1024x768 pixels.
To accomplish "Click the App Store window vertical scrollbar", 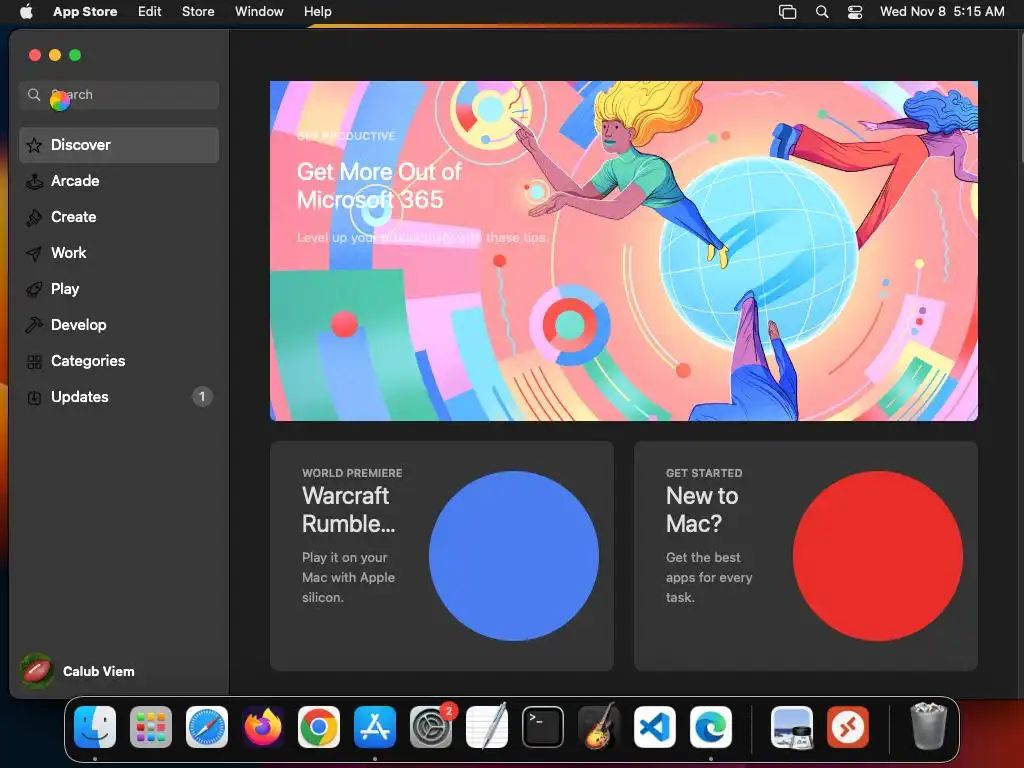I will click(x=1020, y=98).
